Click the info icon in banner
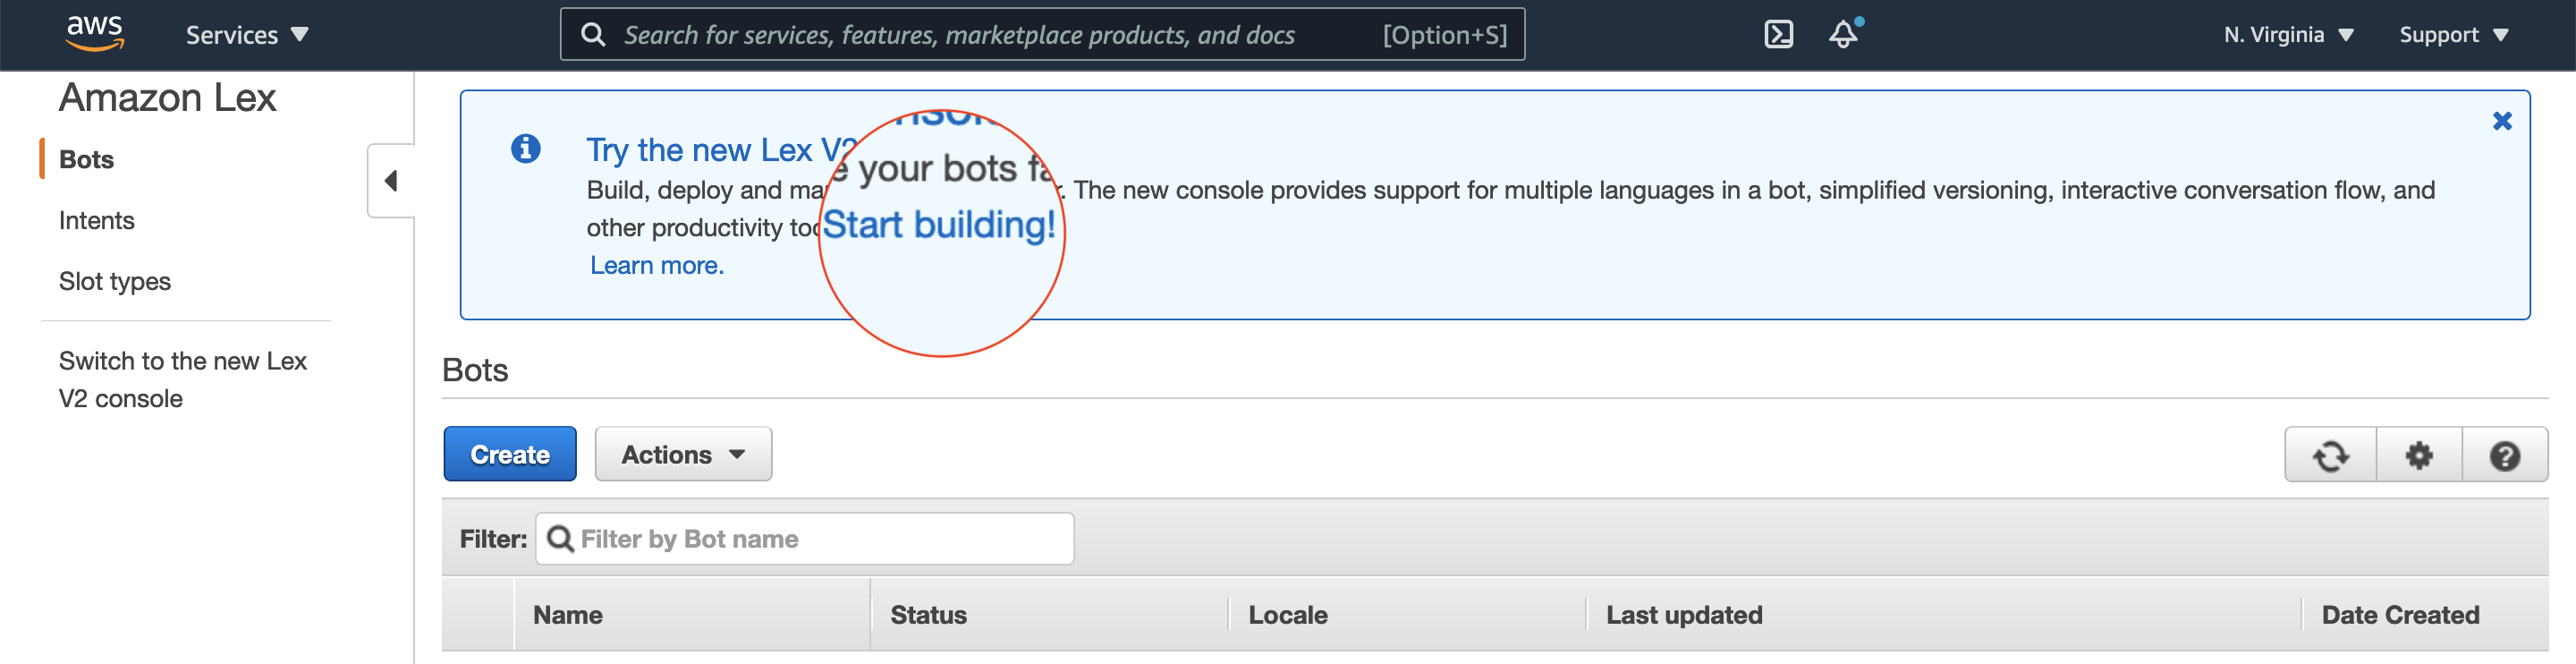The height and width of the screenshot is (664, 2576). point(525,149)
